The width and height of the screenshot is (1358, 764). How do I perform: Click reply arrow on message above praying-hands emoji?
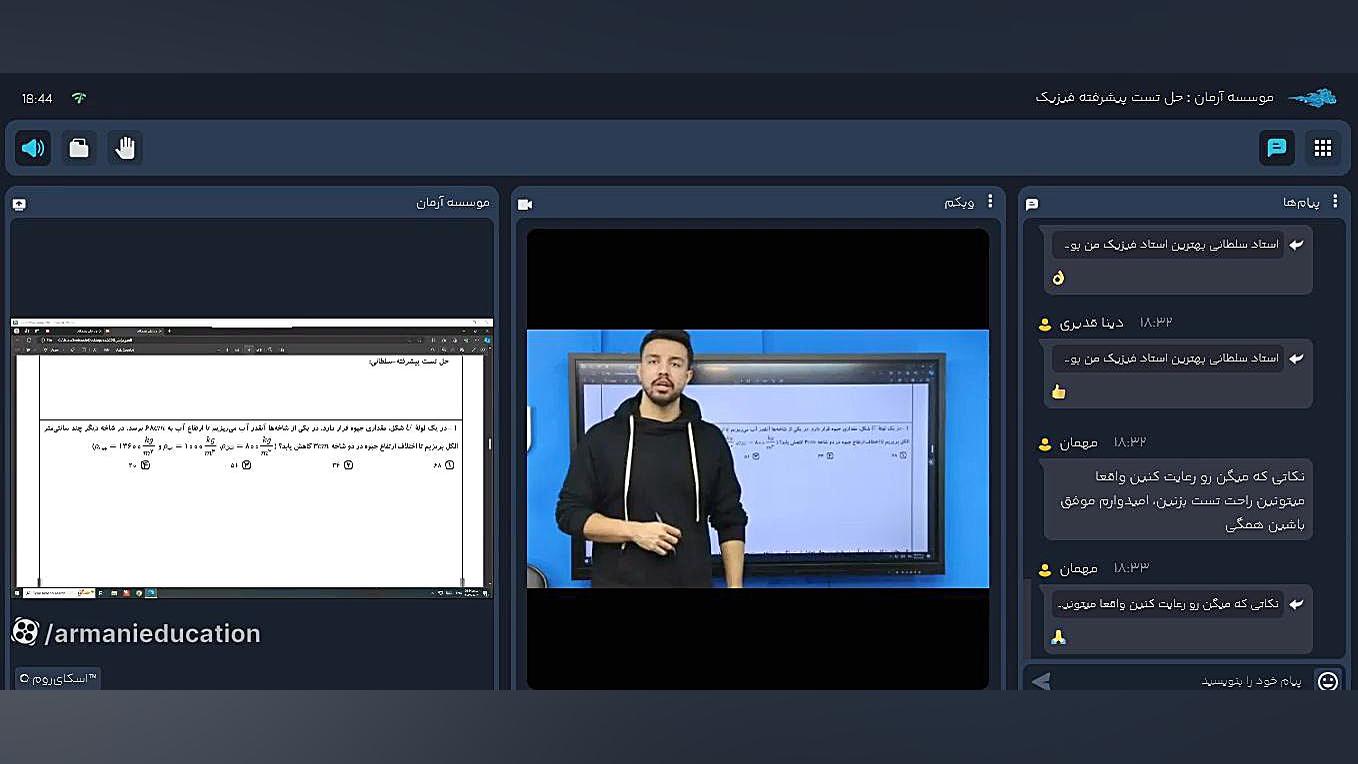click(x=1296, y=604)
